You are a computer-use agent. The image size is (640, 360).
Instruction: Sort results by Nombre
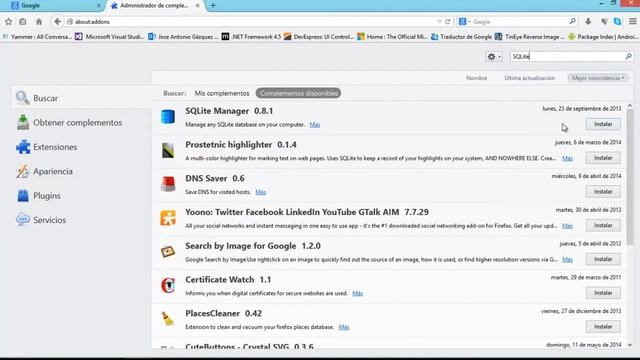476,78
